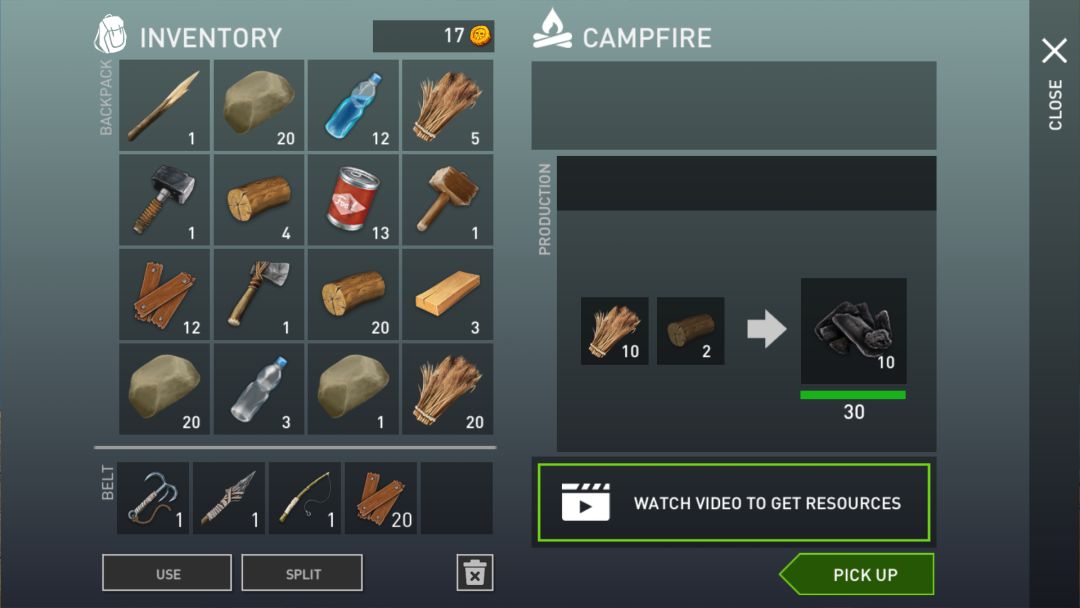Screen dimensions: 1080x608
Task: Click the USE button
Action: pos(167,573)
